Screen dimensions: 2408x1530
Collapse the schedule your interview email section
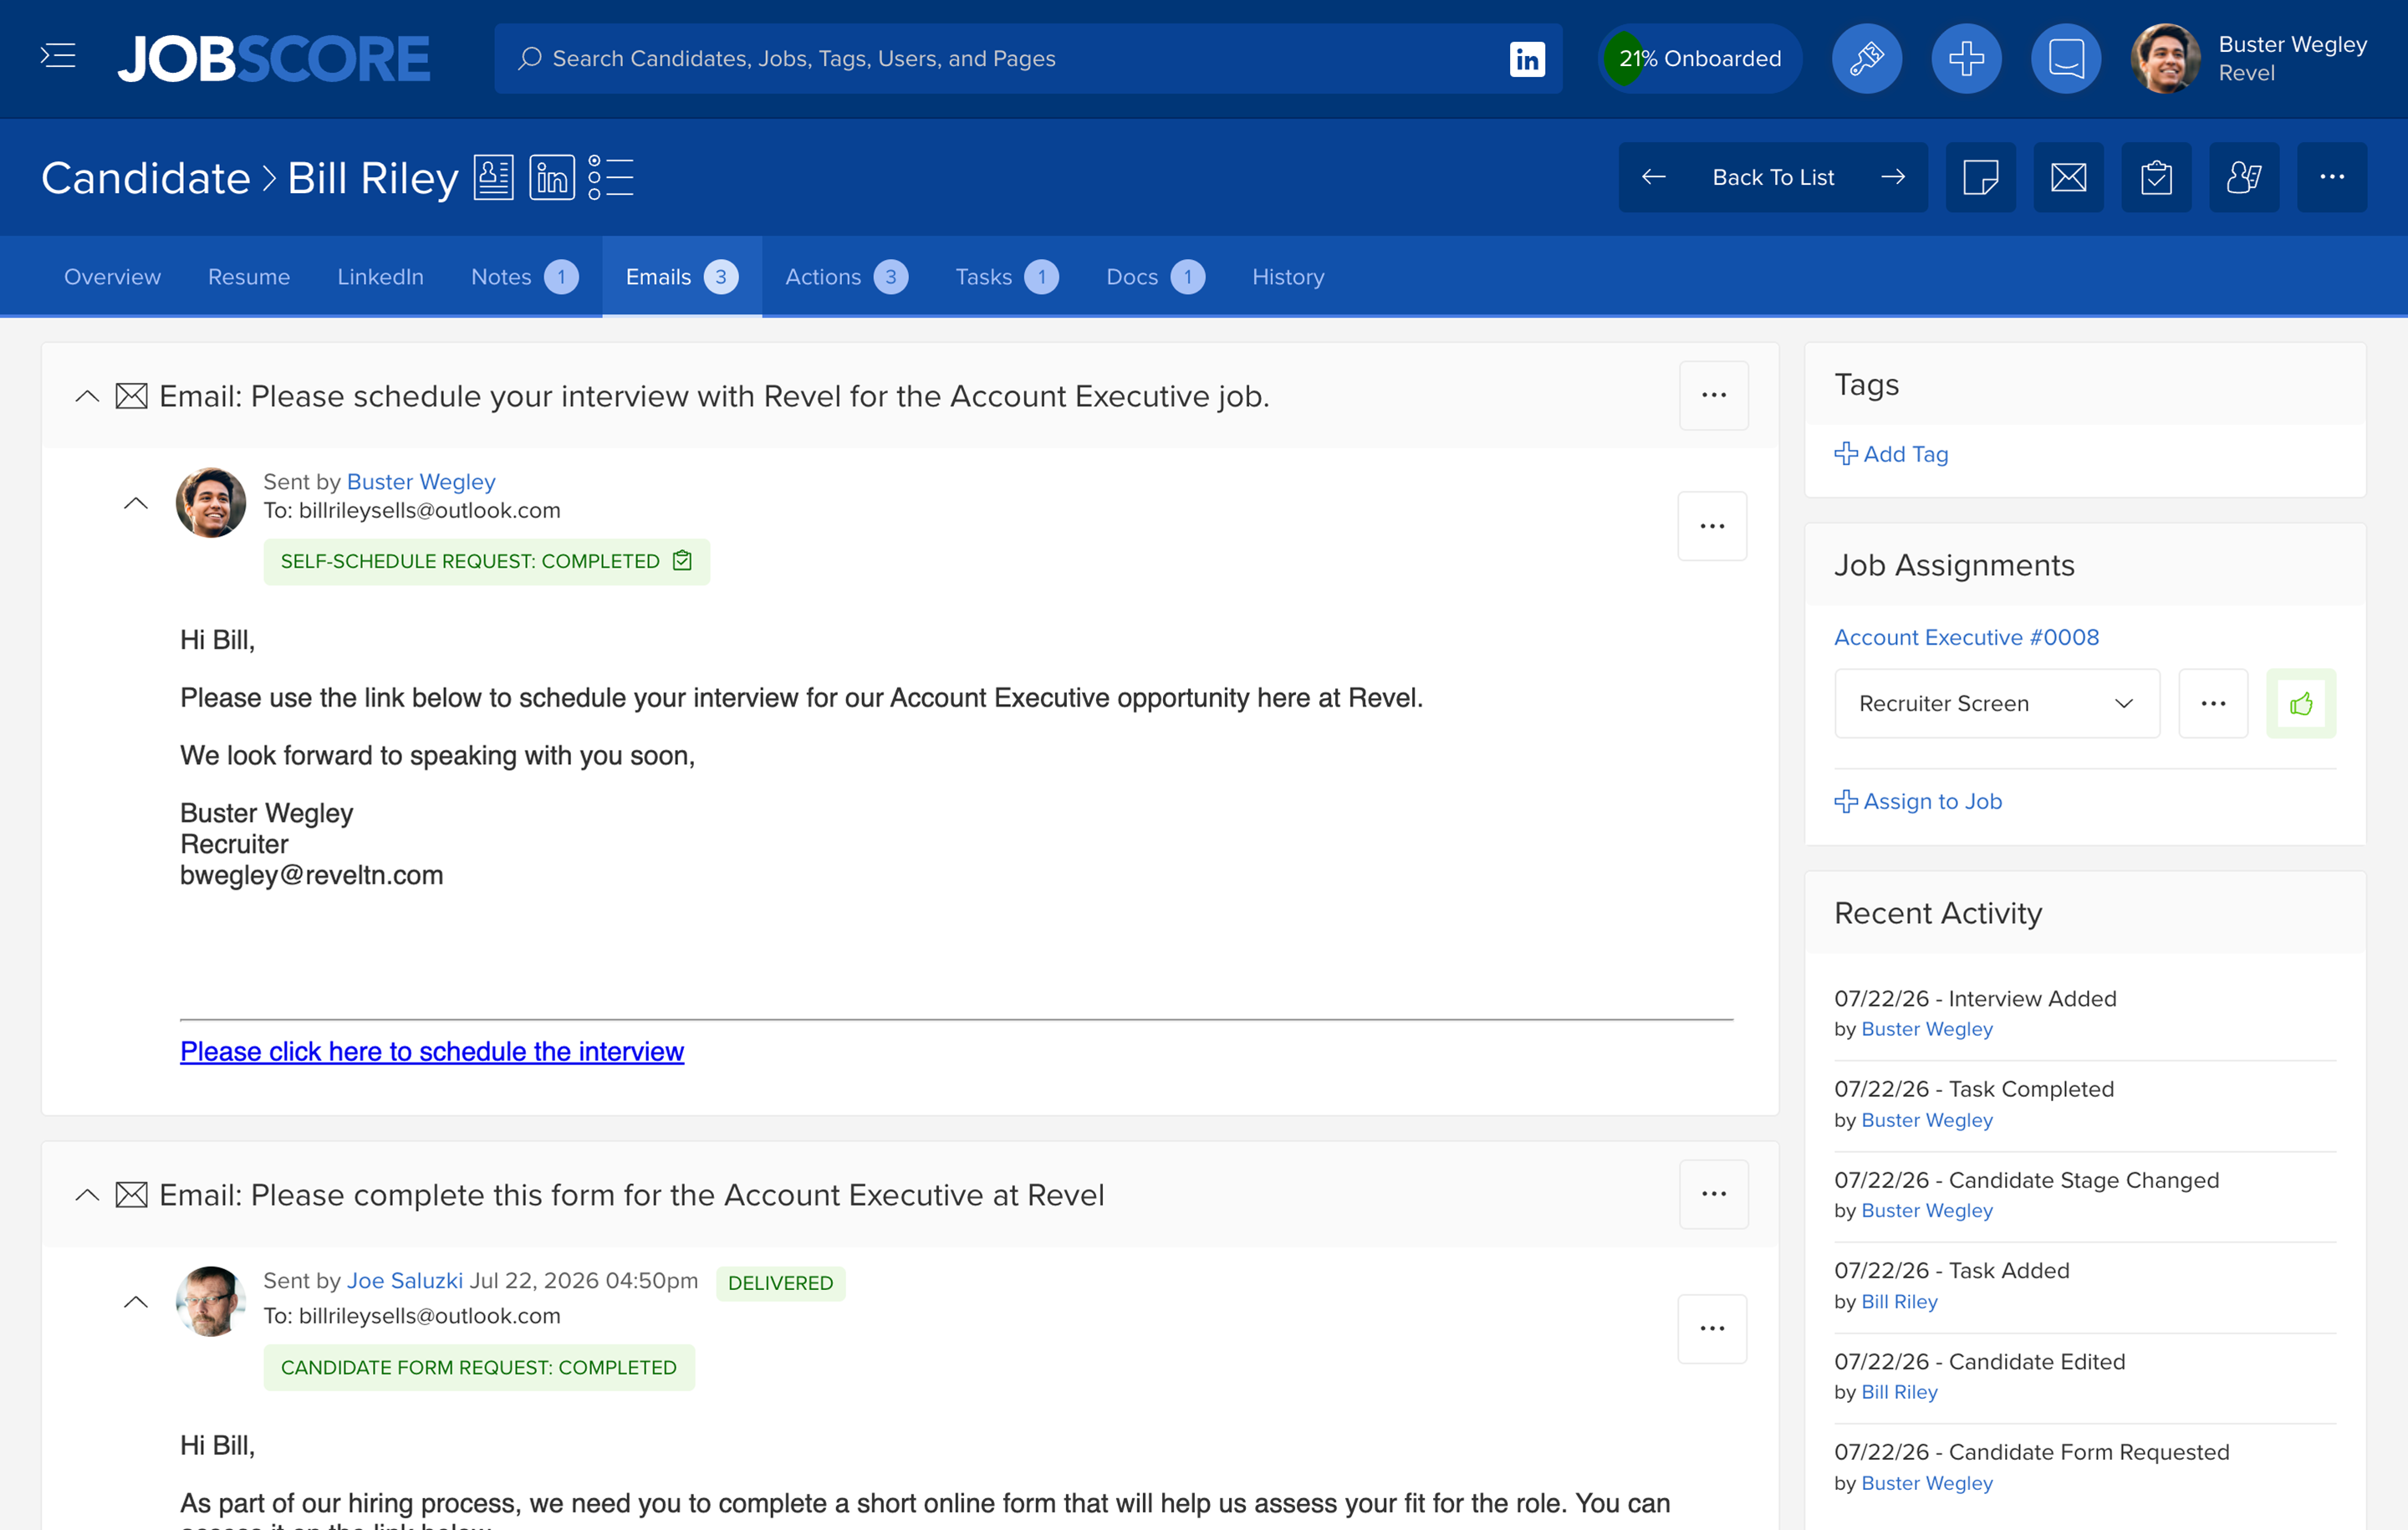pyautogui.click(x=87, y=396)
